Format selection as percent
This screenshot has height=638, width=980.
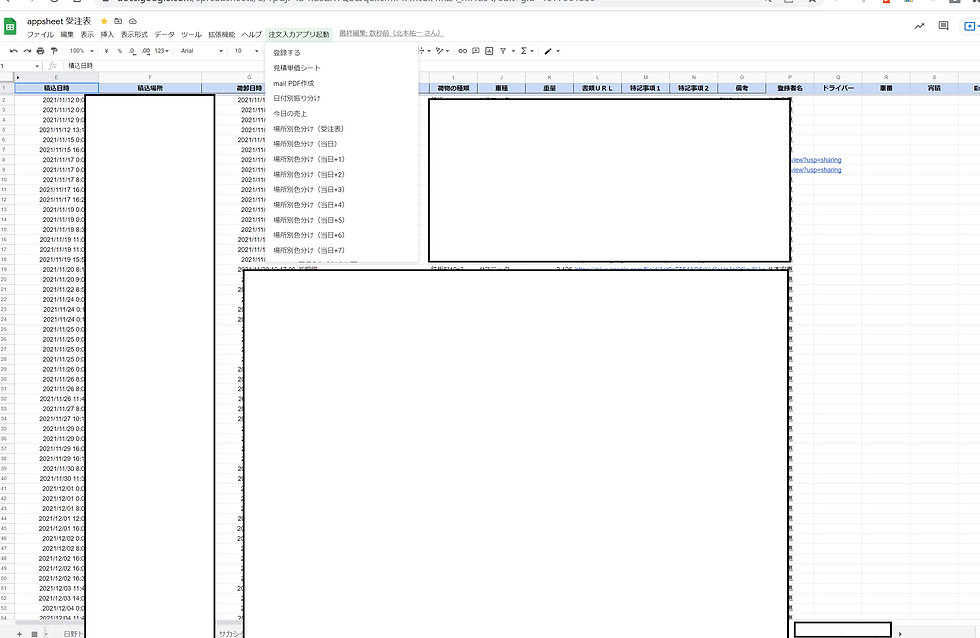[119, 51]
